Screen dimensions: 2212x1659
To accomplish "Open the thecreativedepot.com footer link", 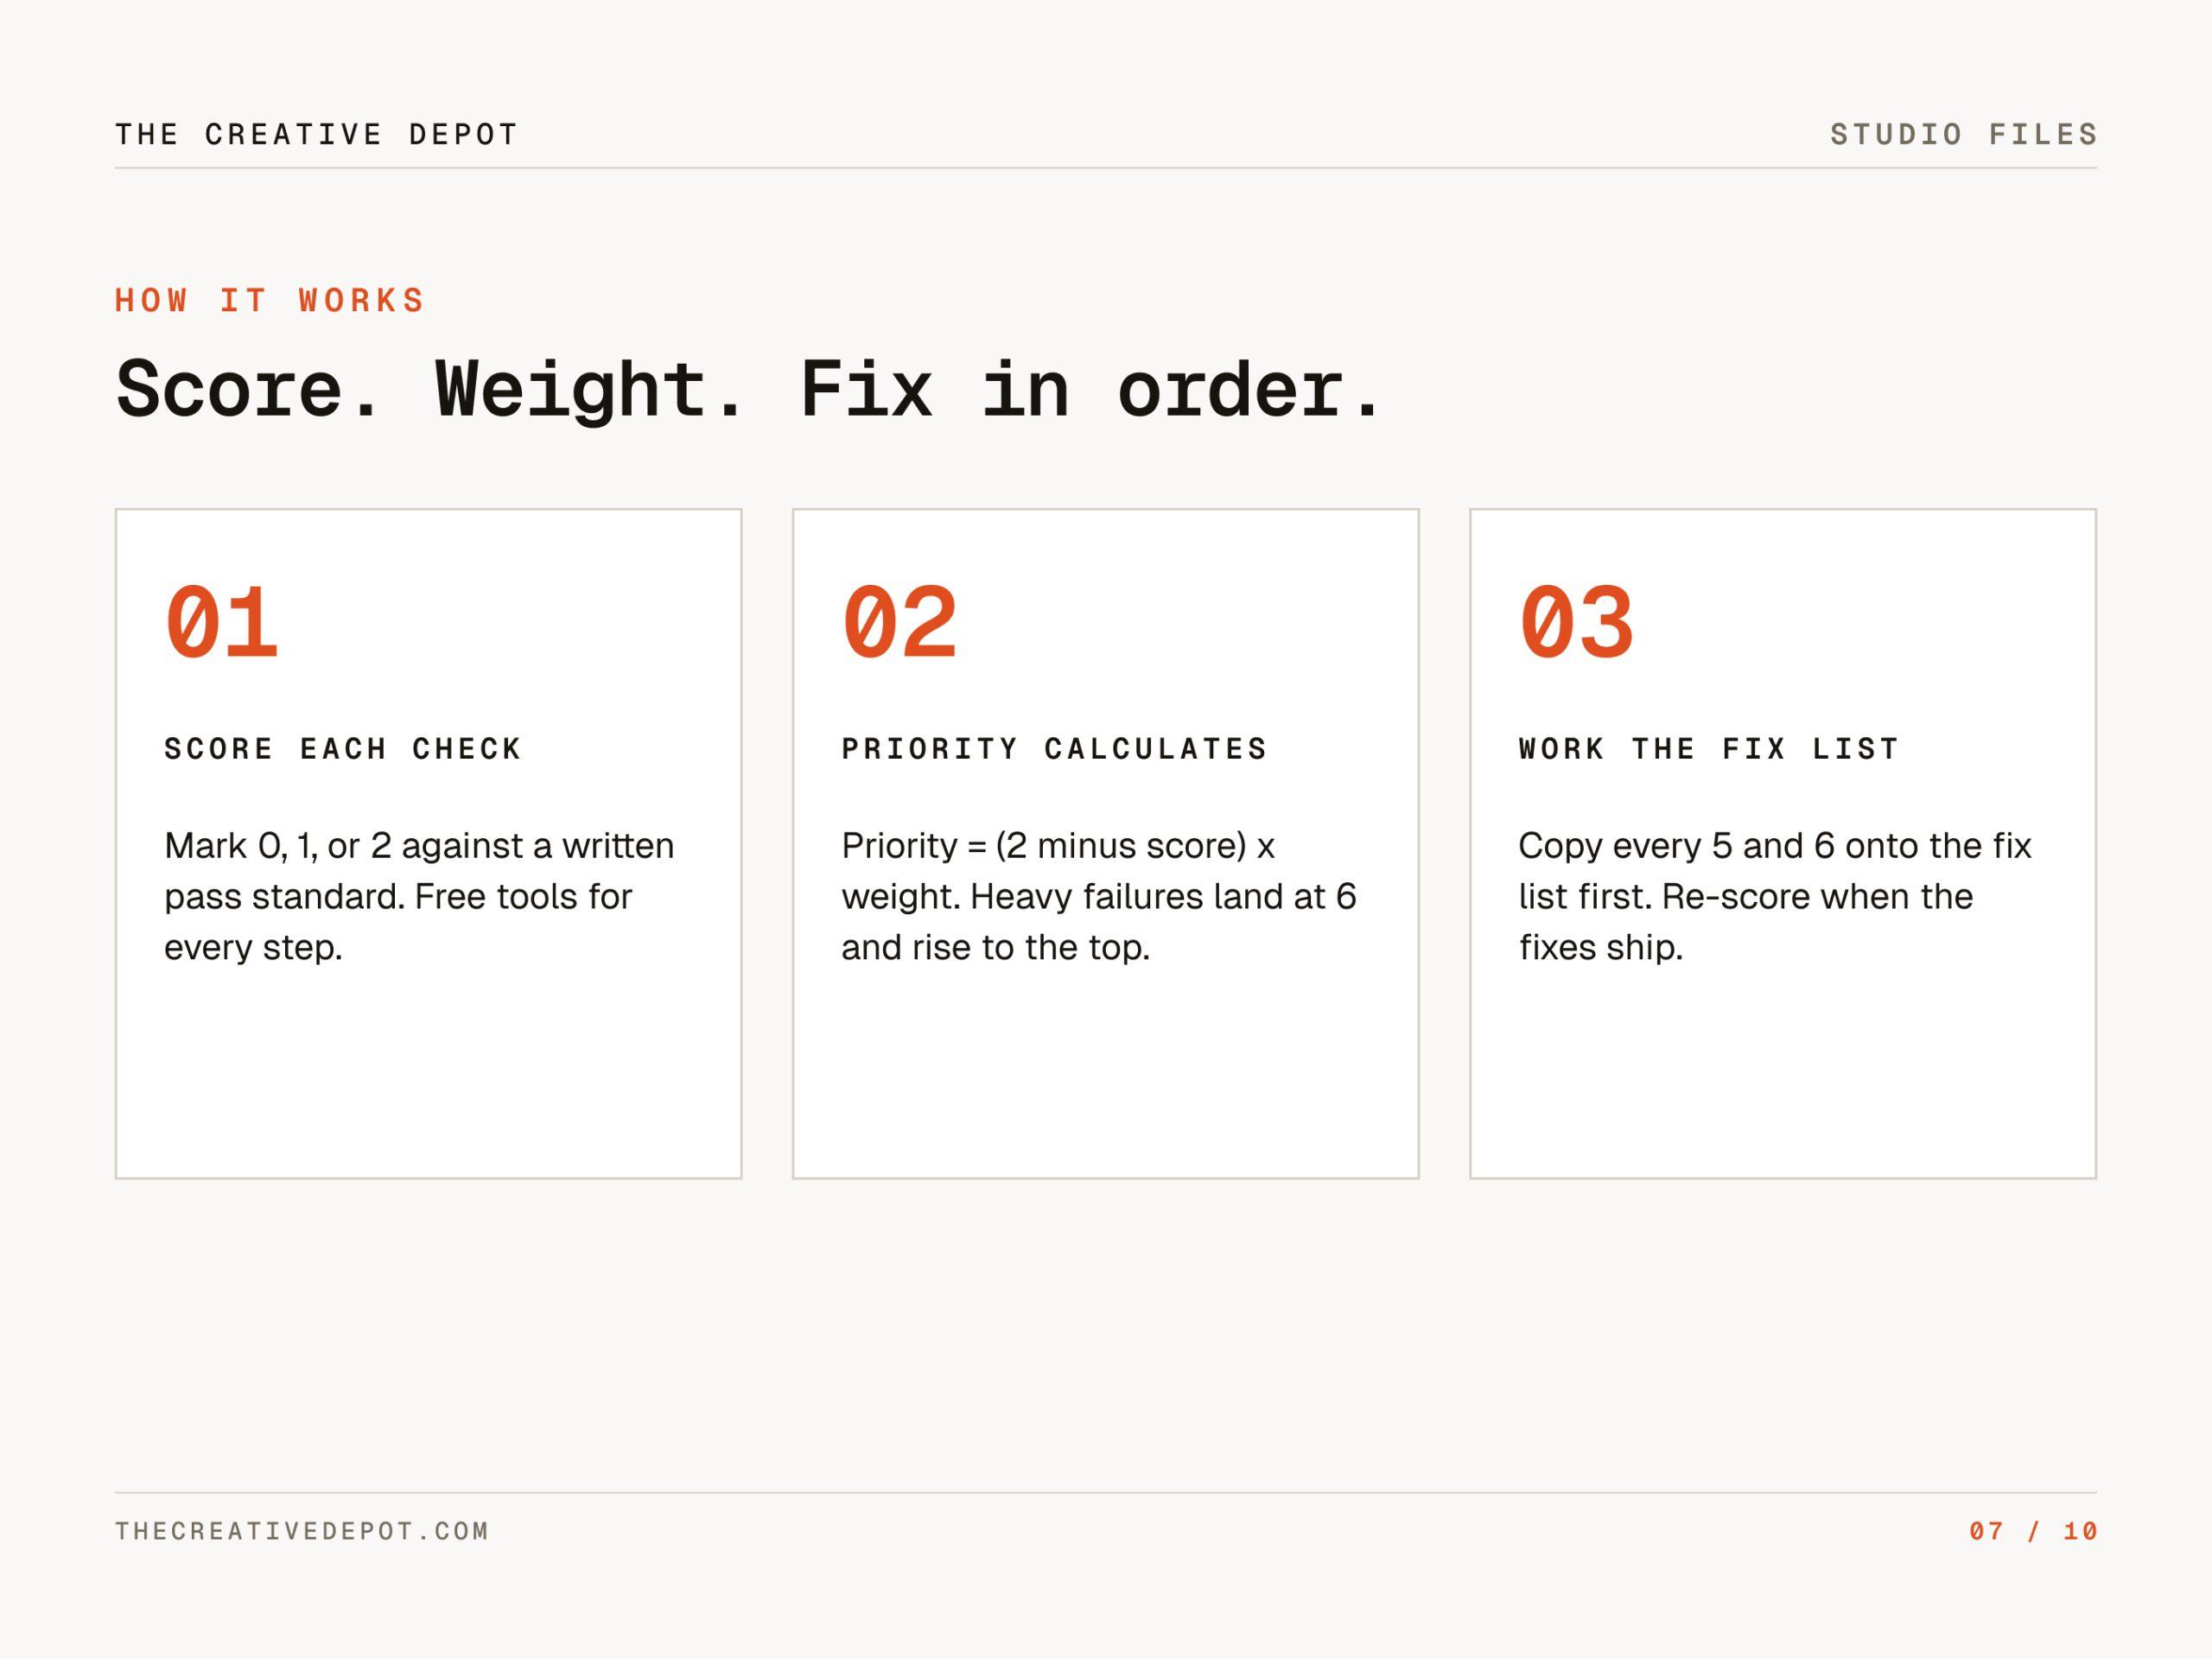I will 301,1531.
